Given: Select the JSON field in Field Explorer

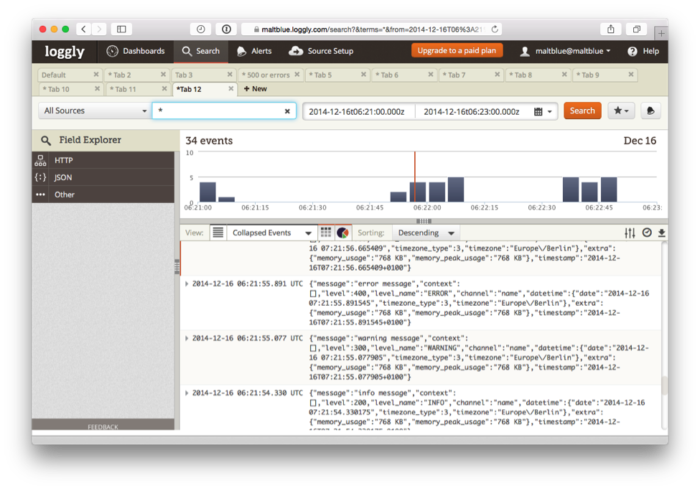Looking at the screenshot, I should tap(63, 177).
